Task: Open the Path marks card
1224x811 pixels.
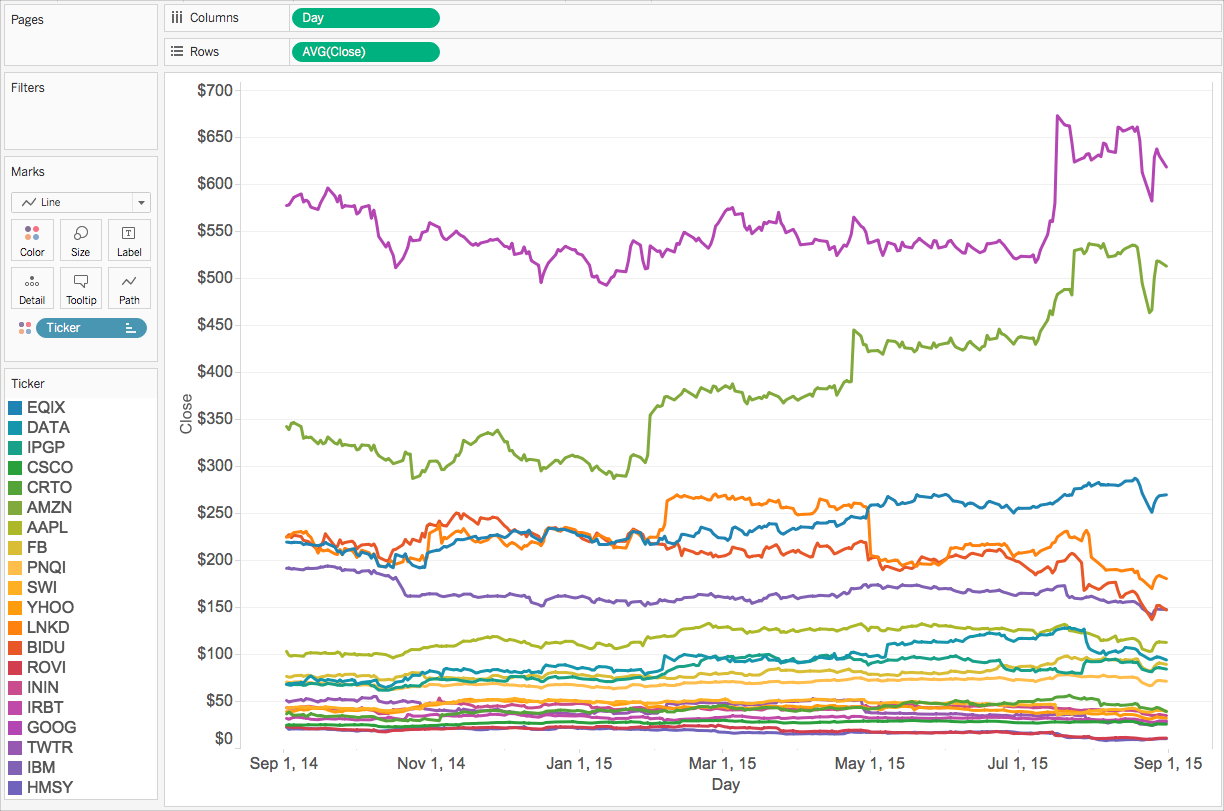Action: tap(129, 288)
